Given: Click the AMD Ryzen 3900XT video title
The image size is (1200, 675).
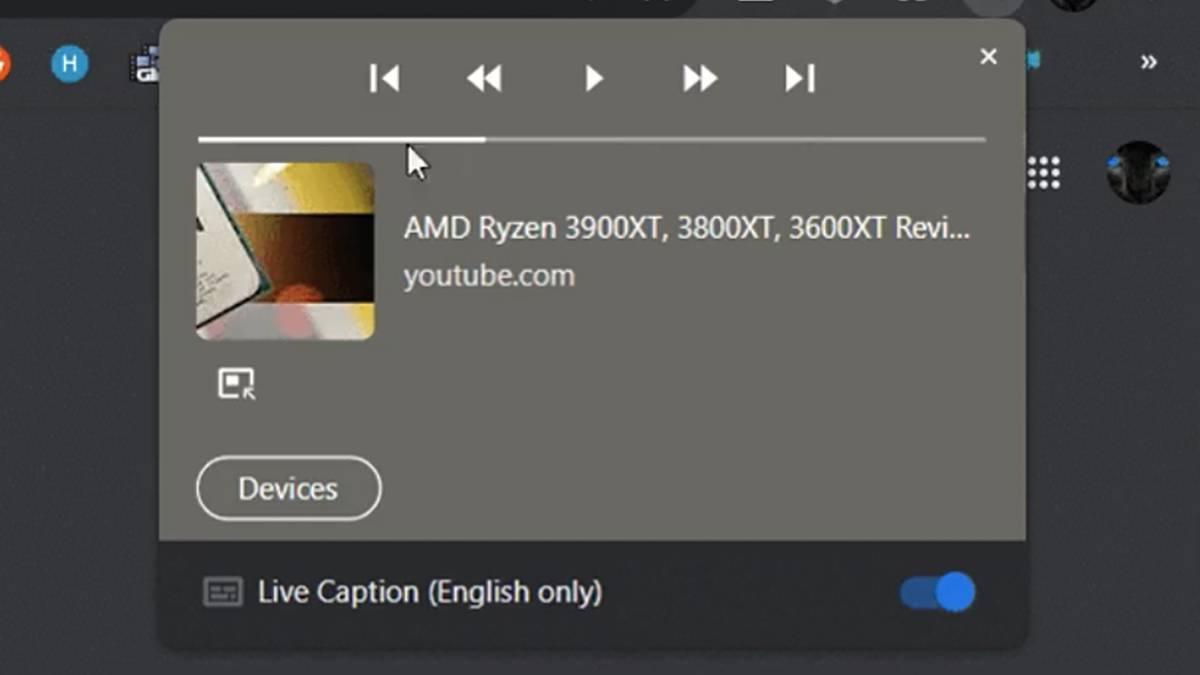Looking at the screenshot, I should [687, 228].
